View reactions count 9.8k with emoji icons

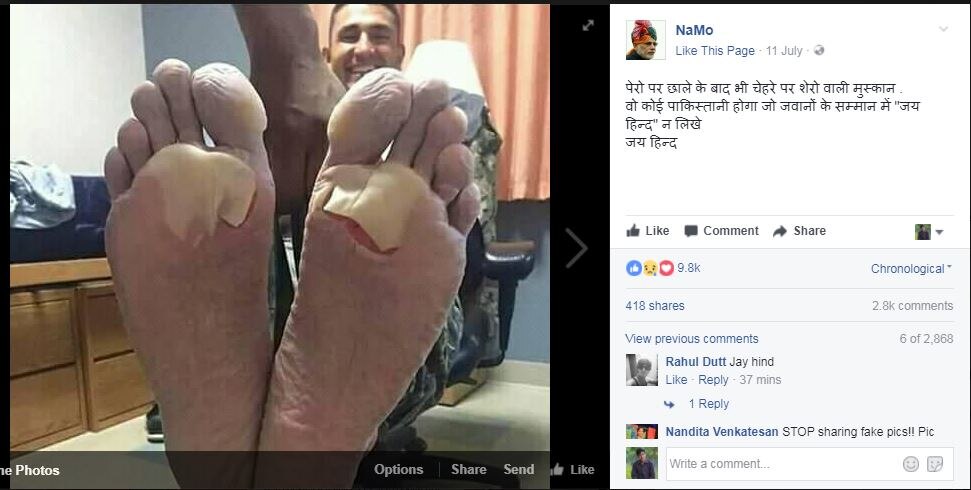[663, 268]
